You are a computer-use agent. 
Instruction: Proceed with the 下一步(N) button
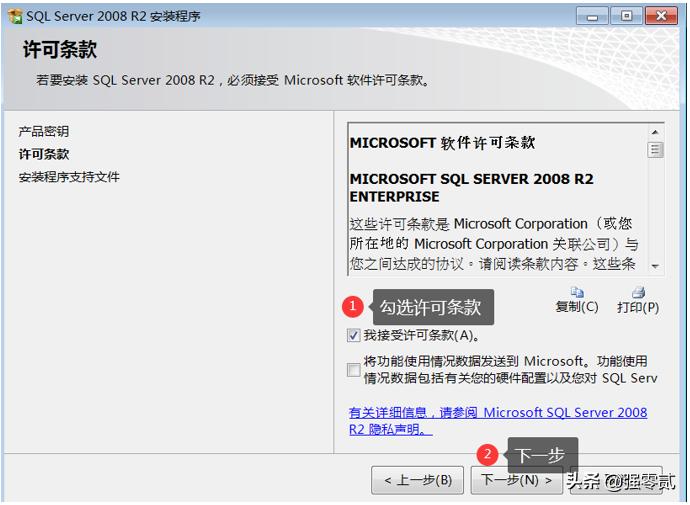(517, 480)
